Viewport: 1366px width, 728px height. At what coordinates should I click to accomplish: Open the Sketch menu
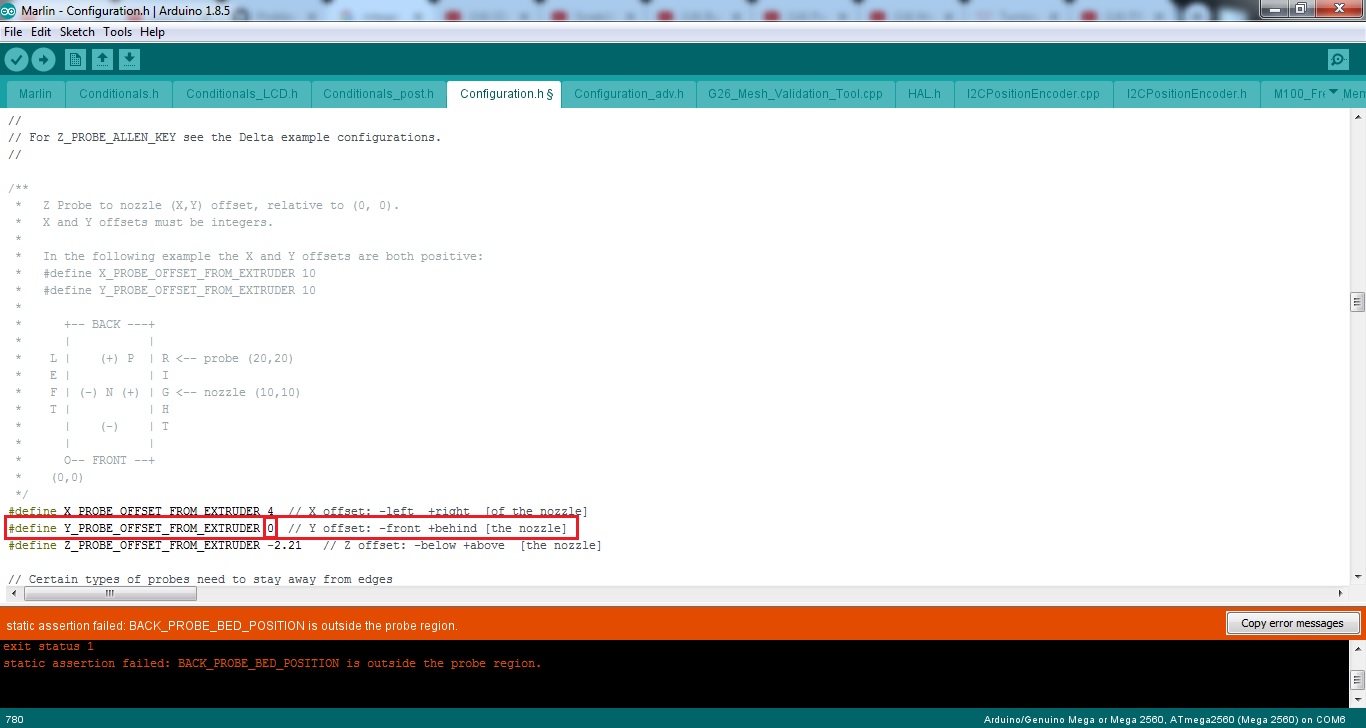[x=77, y=32]
